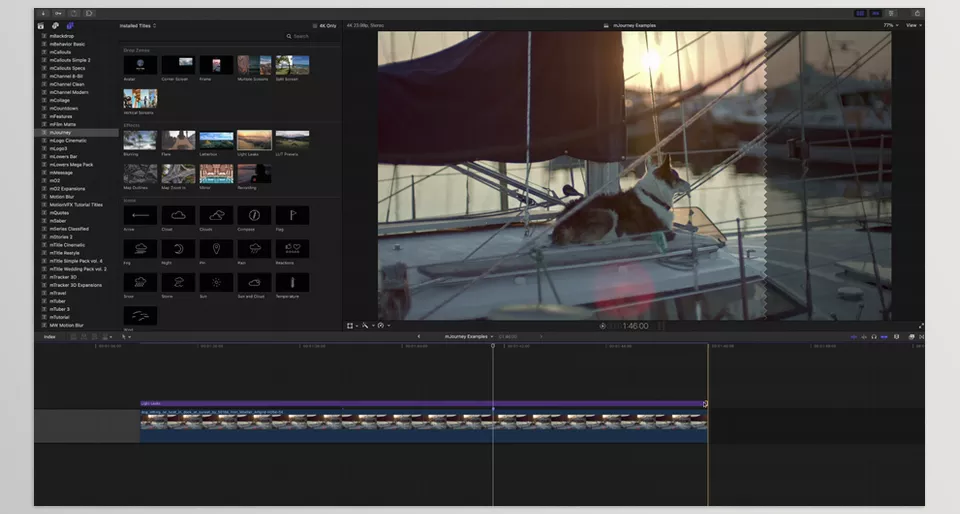Open the effects browser icon
Screen dimensions: 960x514
pos(911,337)
